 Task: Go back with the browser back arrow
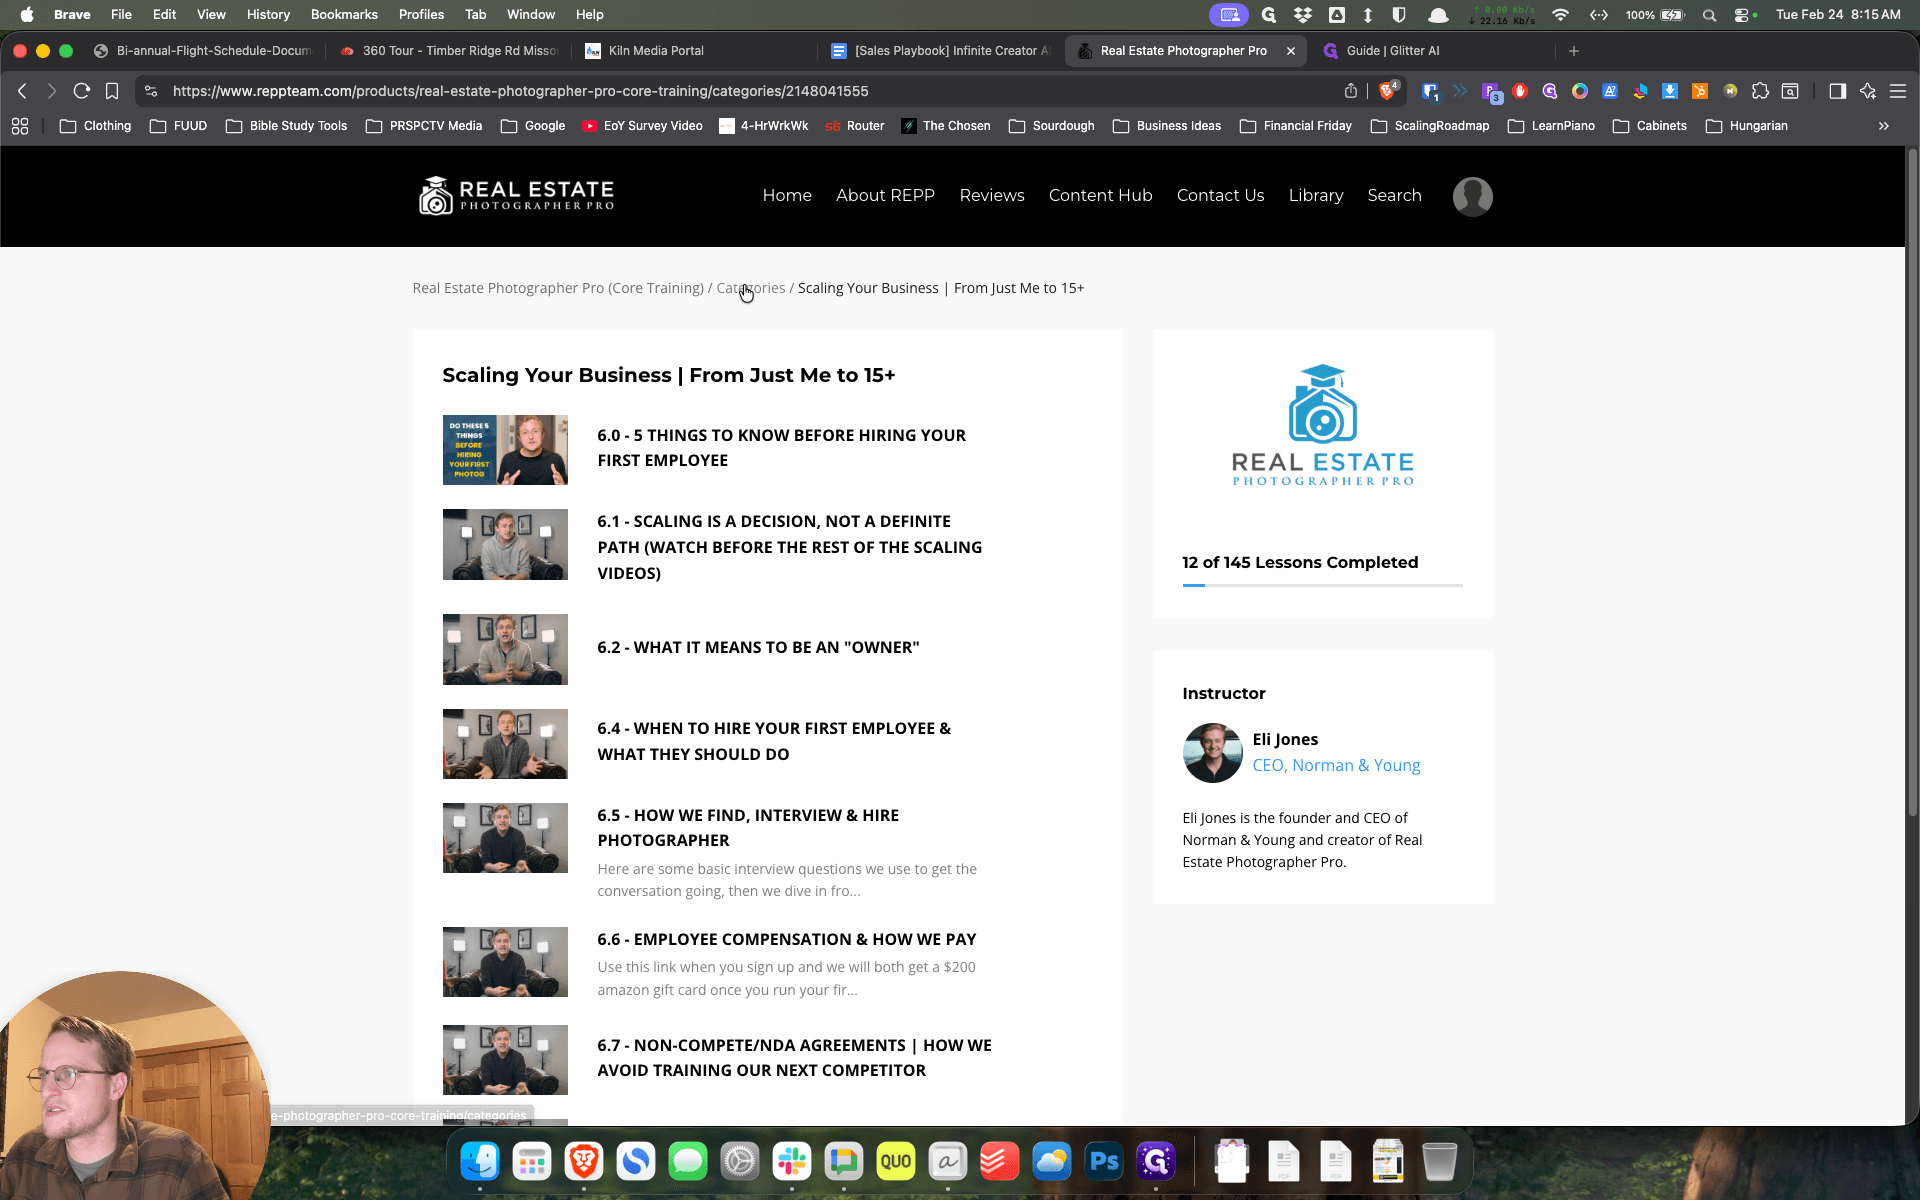pos(22,91)
